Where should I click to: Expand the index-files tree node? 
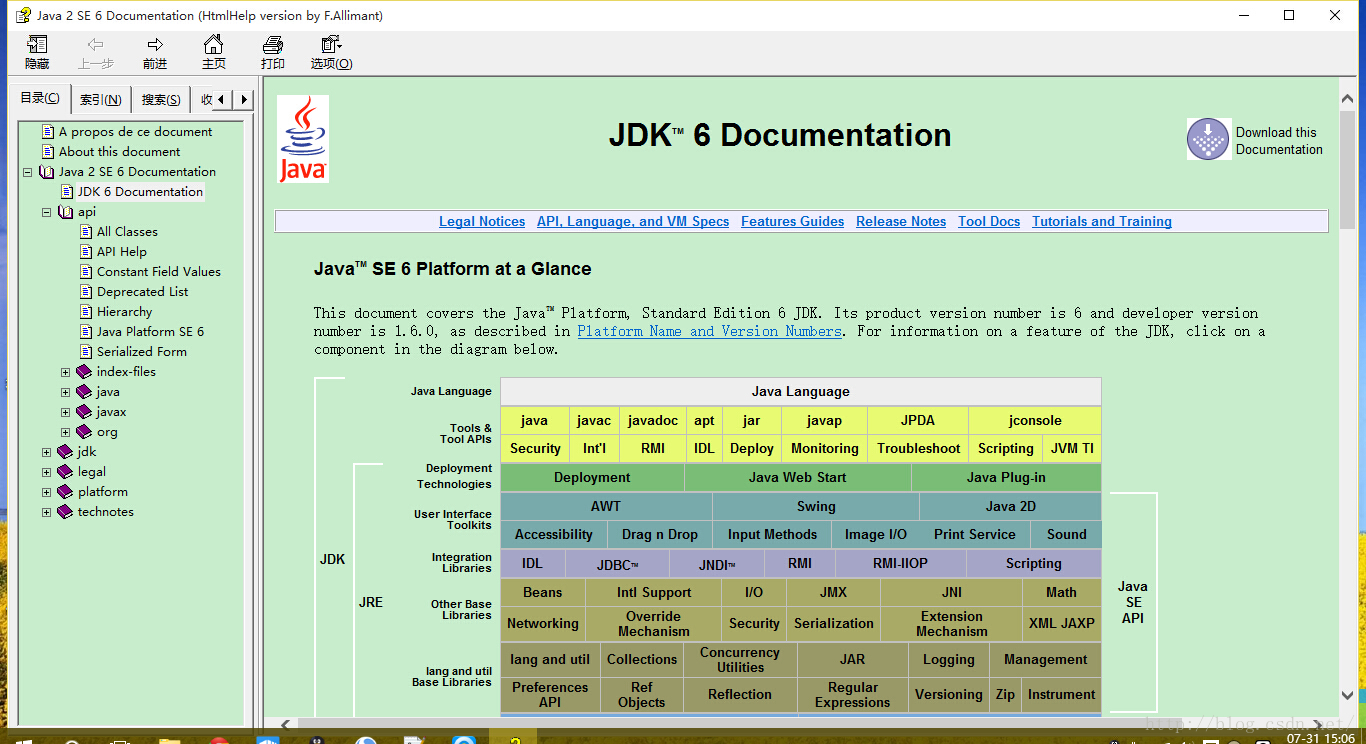(x=65, y=372)
